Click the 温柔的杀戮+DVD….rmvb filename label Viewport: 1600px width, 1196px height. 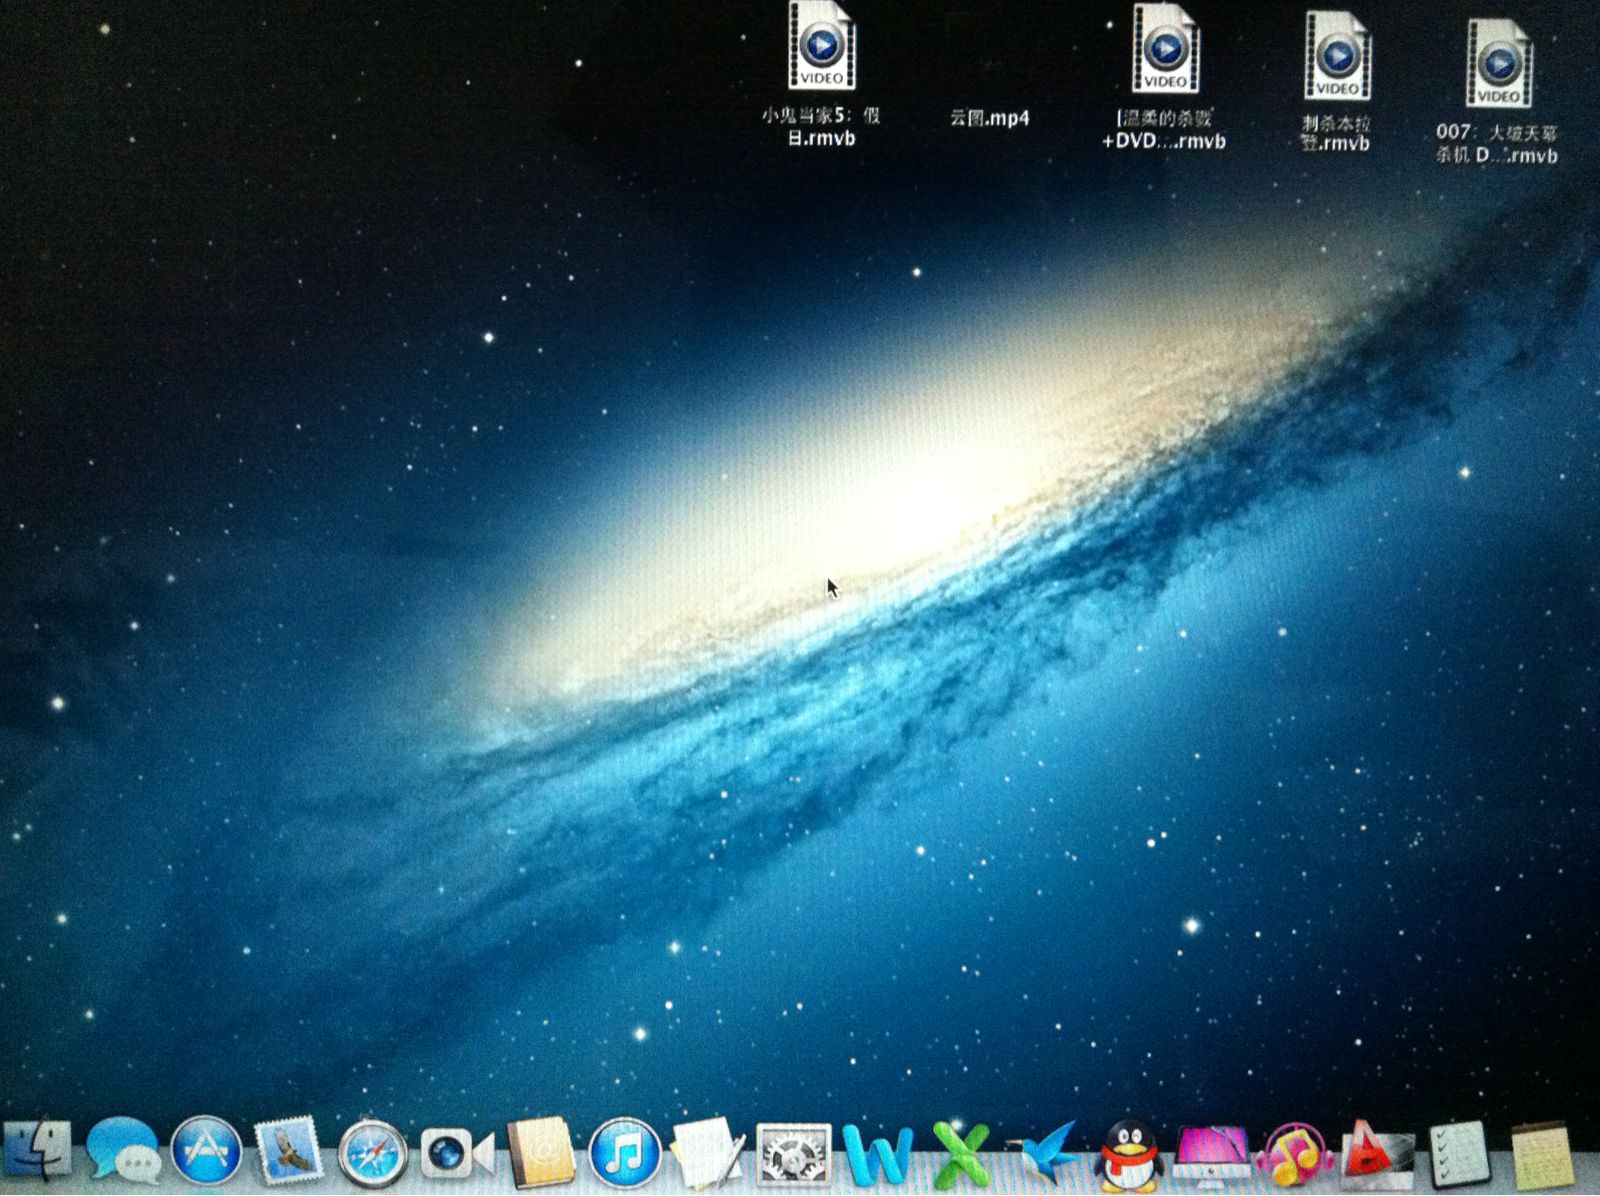(x=1164, y=130)
